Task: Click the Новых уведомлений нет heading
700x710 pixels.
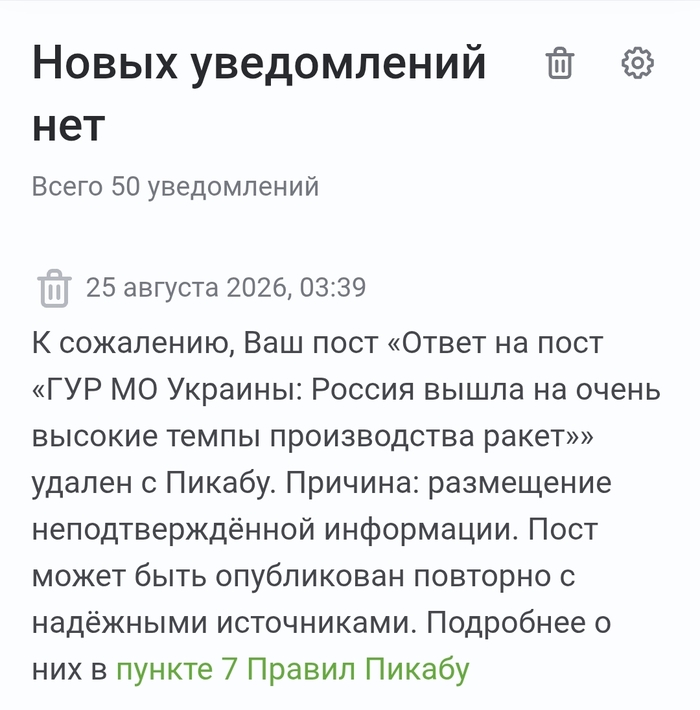Action: [x=259, y=93]
